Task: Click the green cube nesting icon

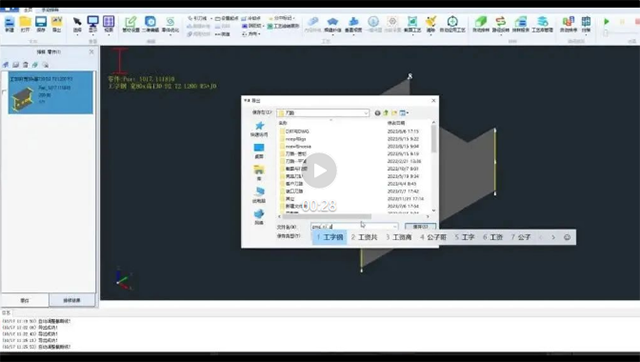Action: tap(481, 24)
